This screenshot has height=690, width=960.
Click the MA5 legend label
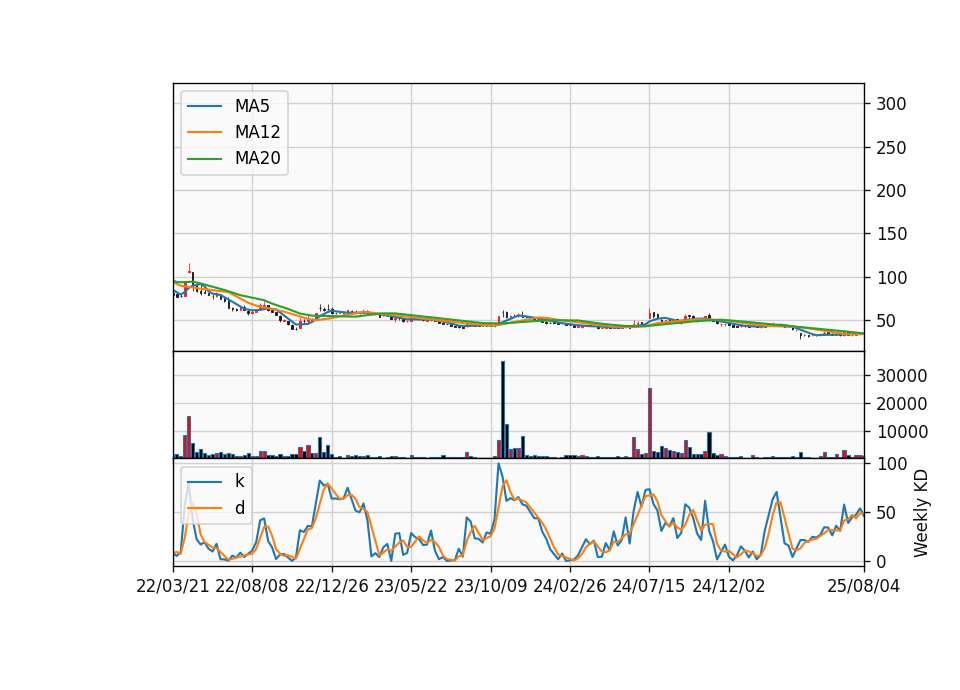click(252, 106)
